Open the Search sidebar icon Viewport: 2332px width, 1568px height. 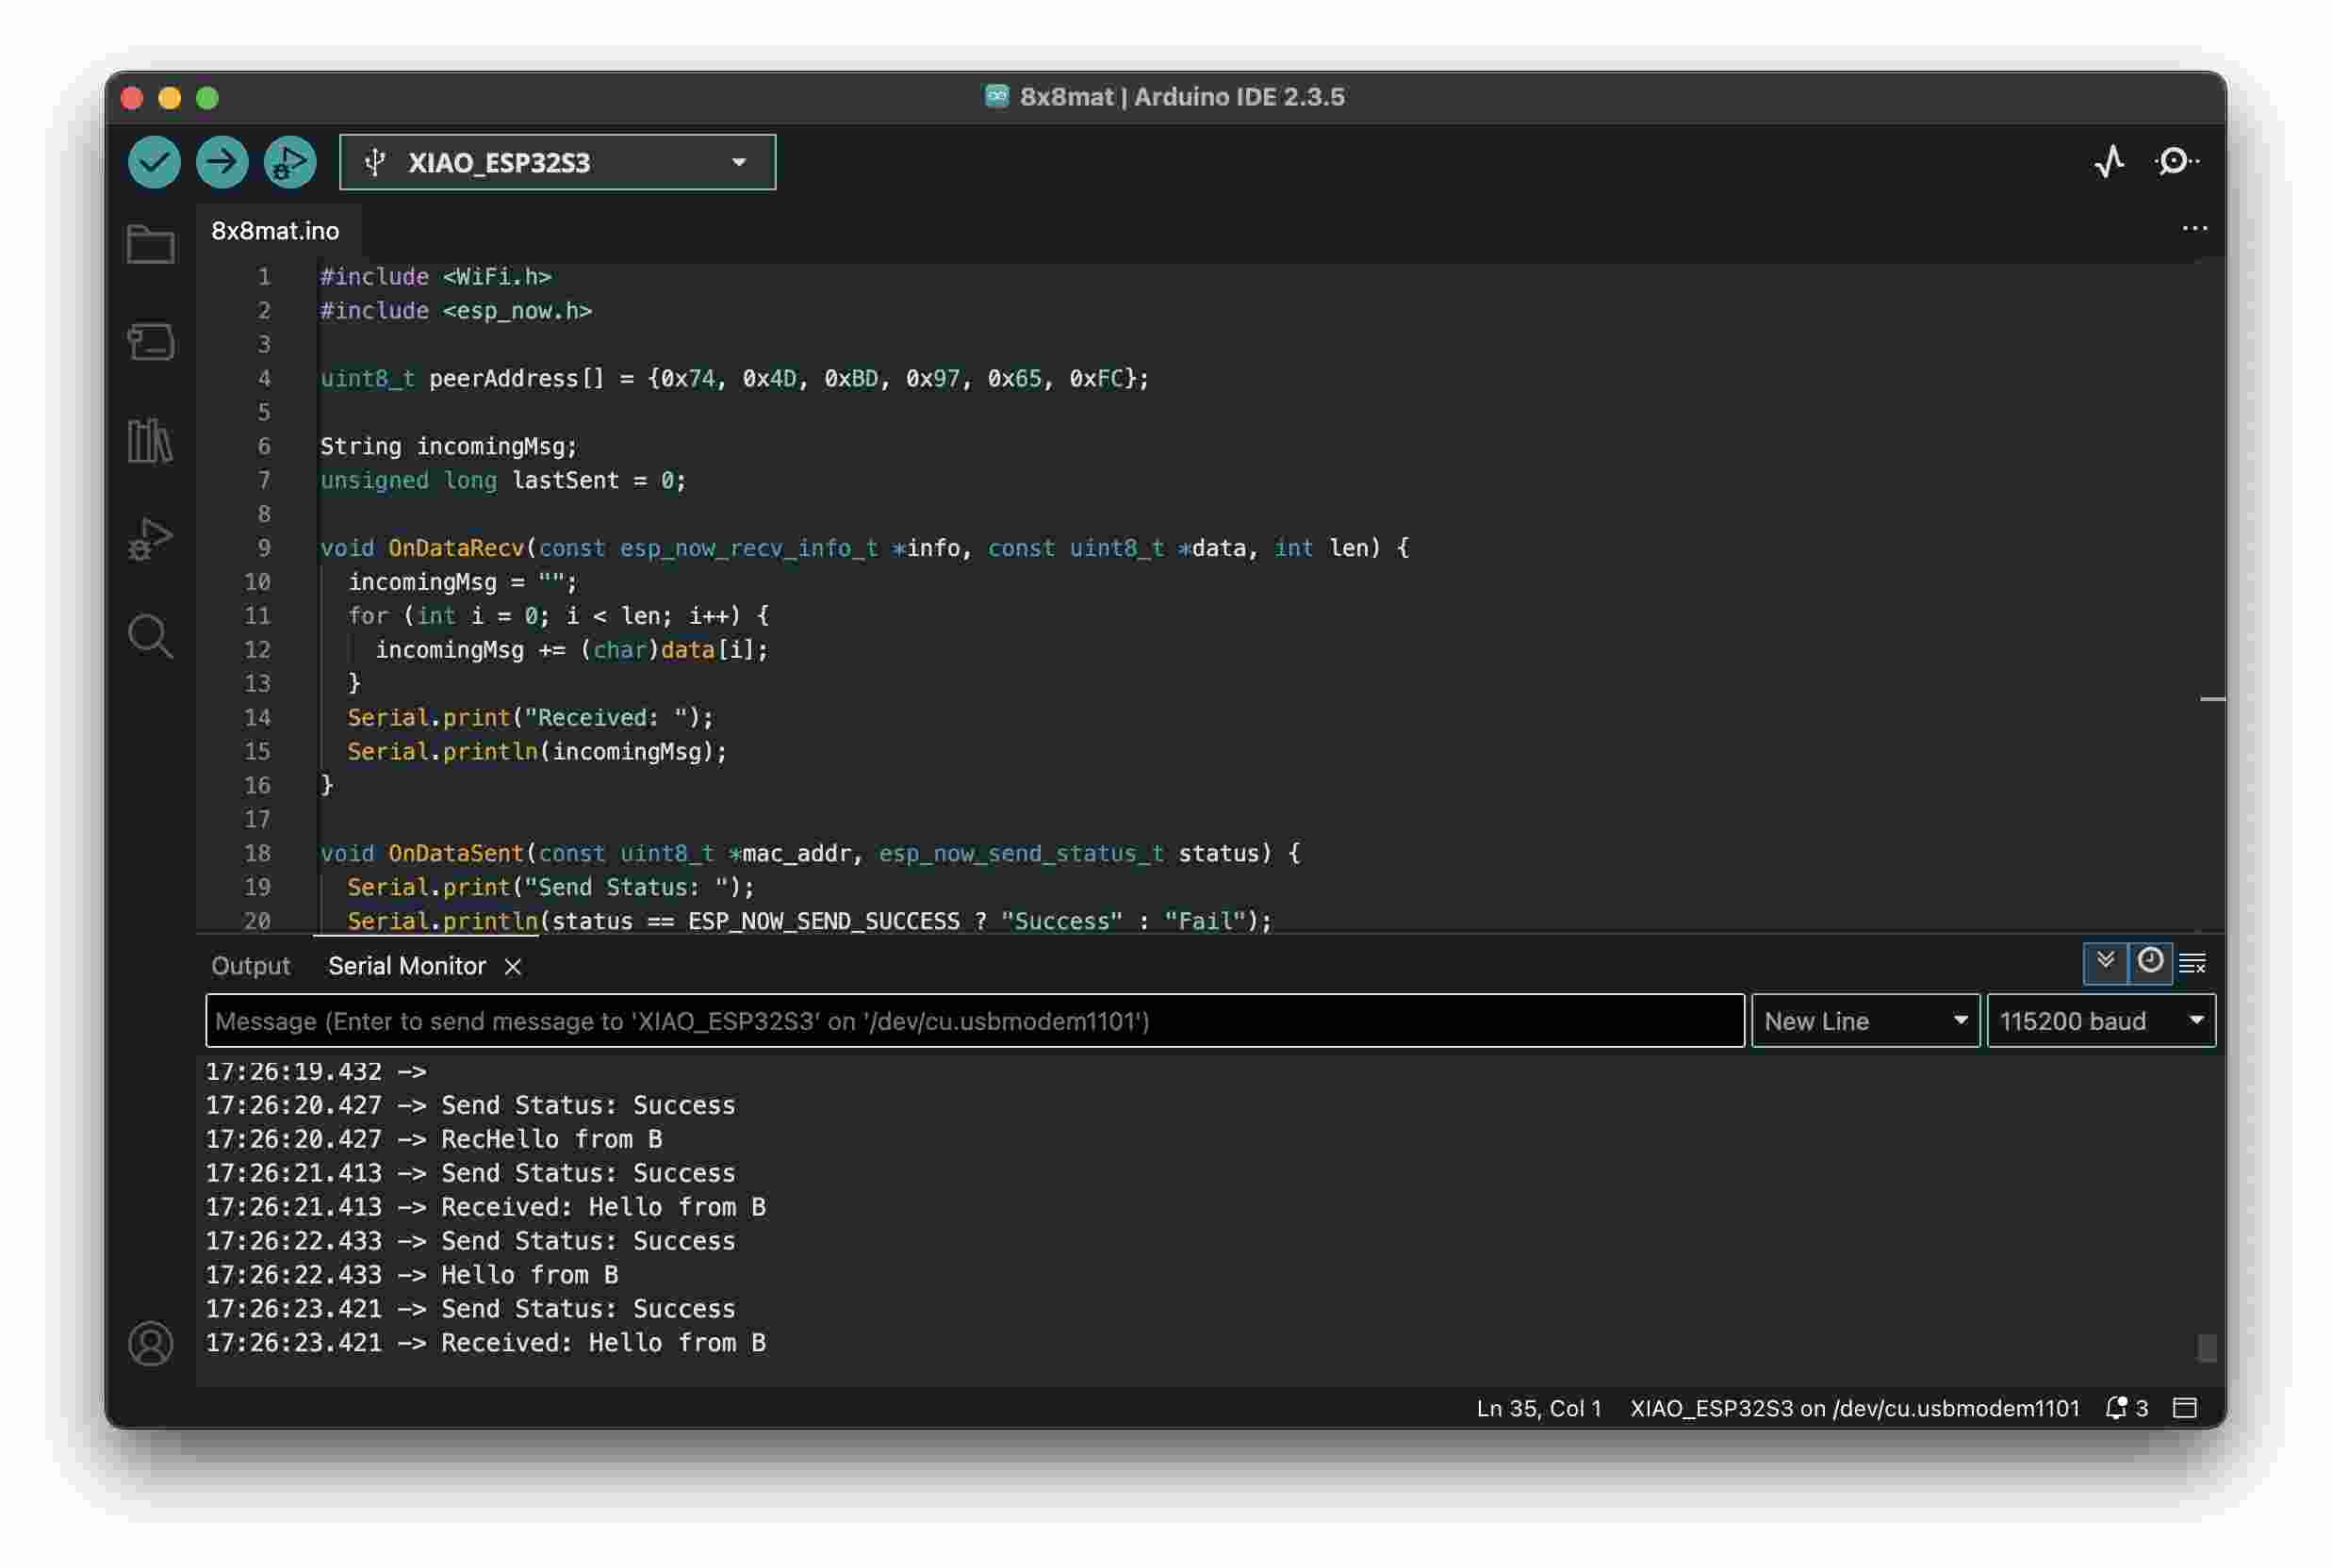151,637
